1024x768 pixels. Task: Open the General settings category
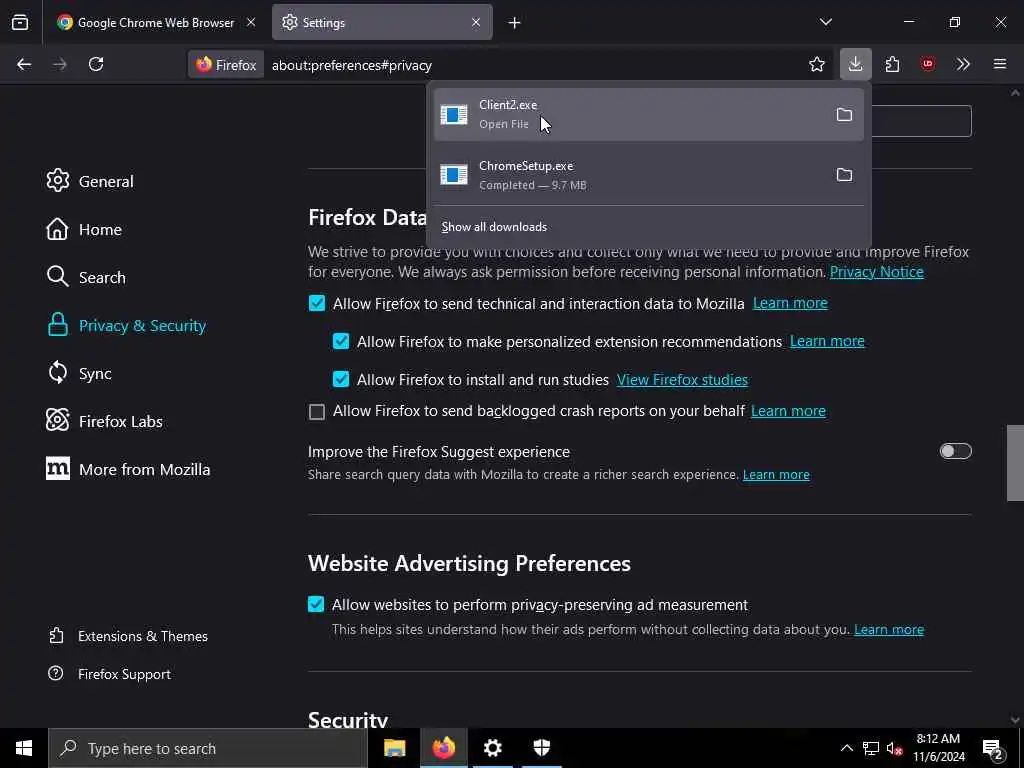[x=90, y=181]
